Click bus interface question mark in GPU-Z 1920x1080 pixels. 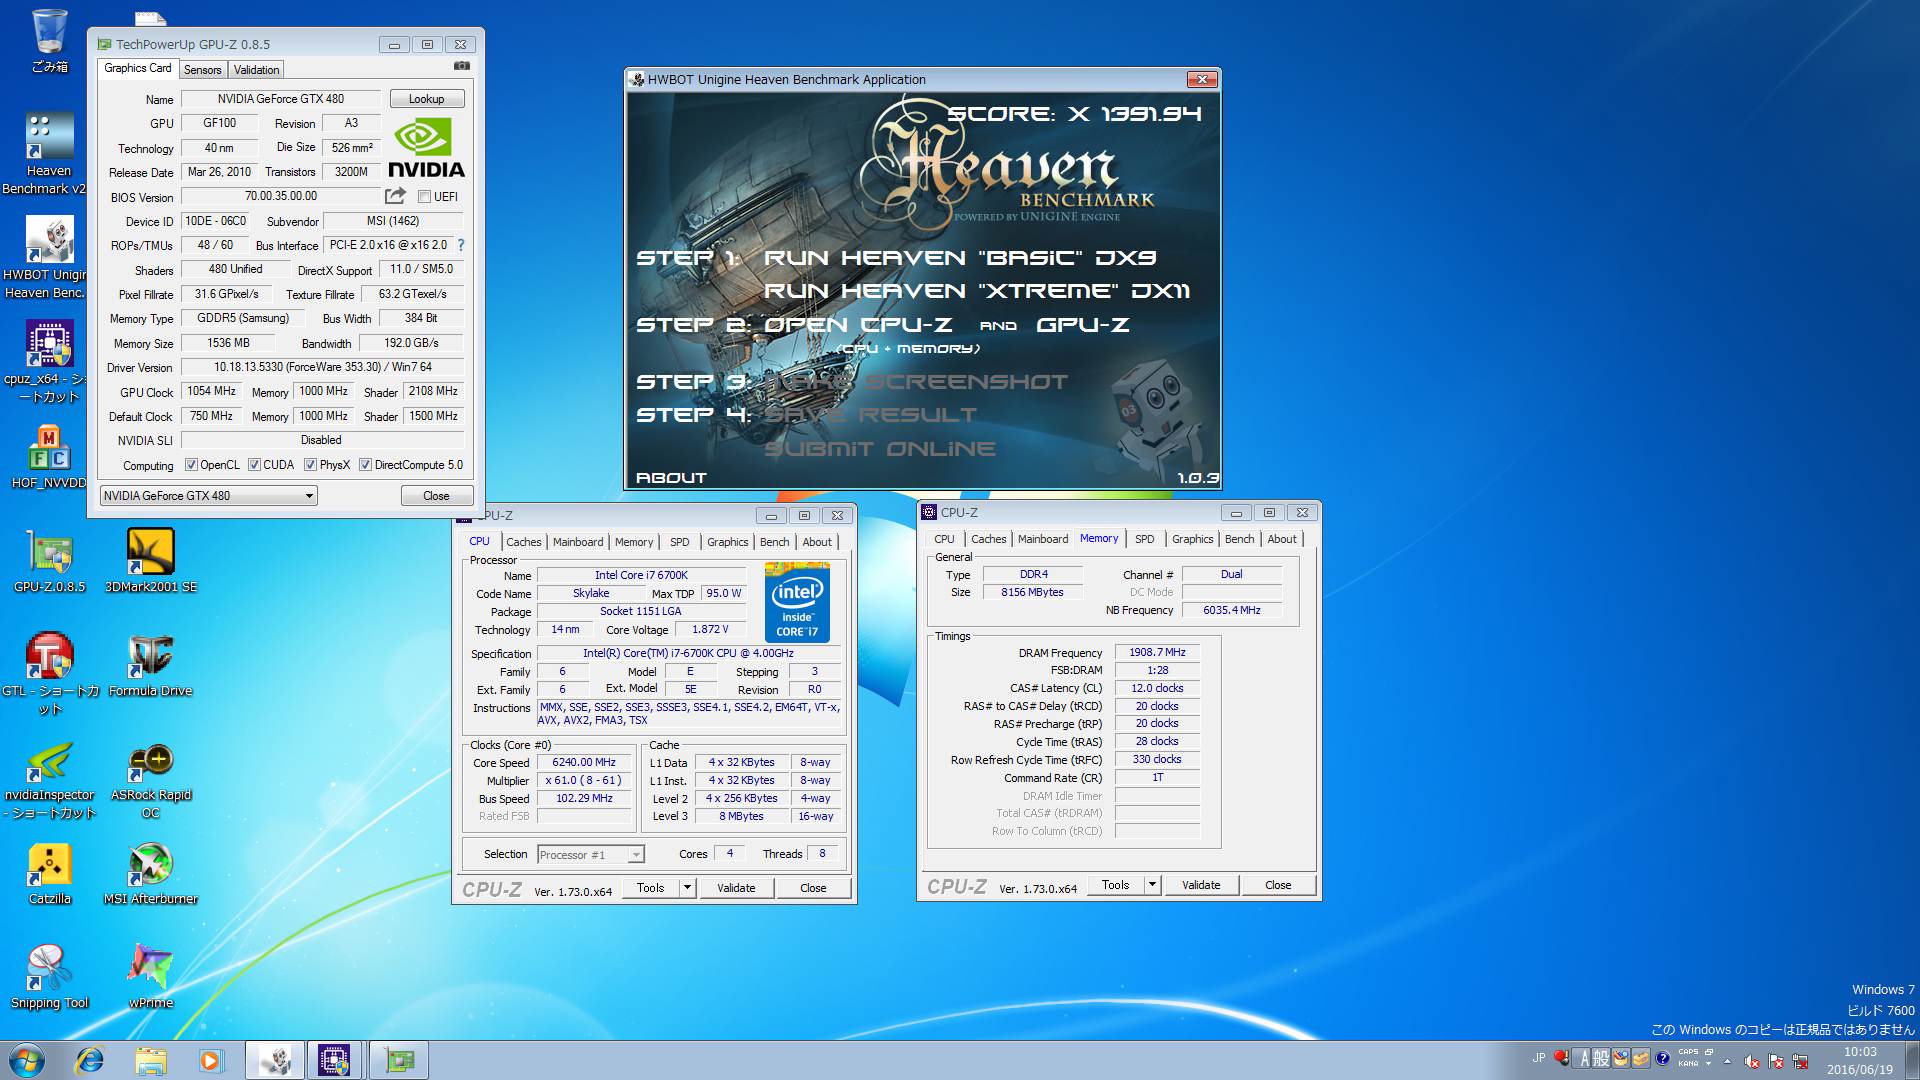point(461,245)
